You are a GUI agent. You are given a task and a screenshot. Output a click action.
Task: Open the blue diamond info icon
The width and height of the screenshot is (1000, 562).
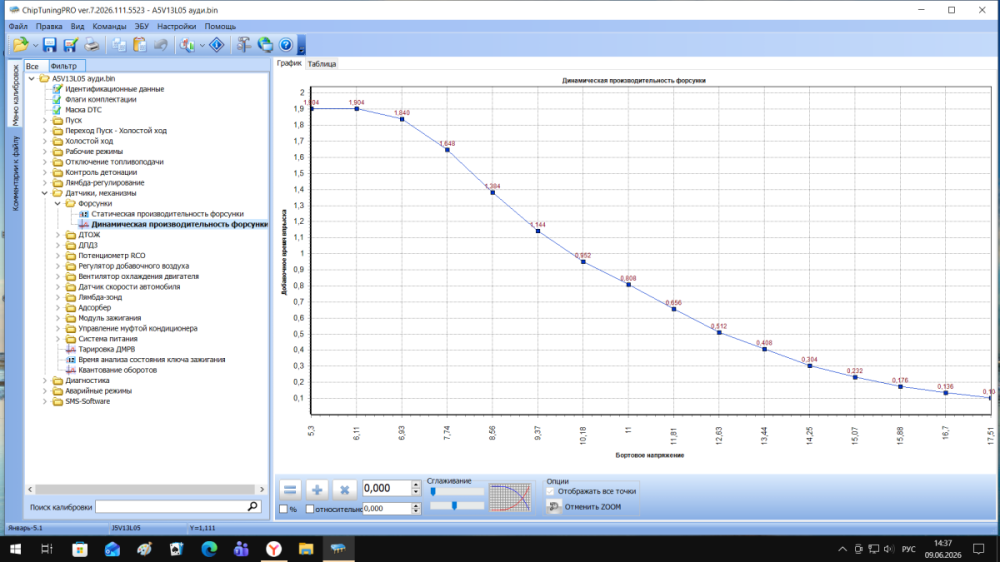[217, 45]
